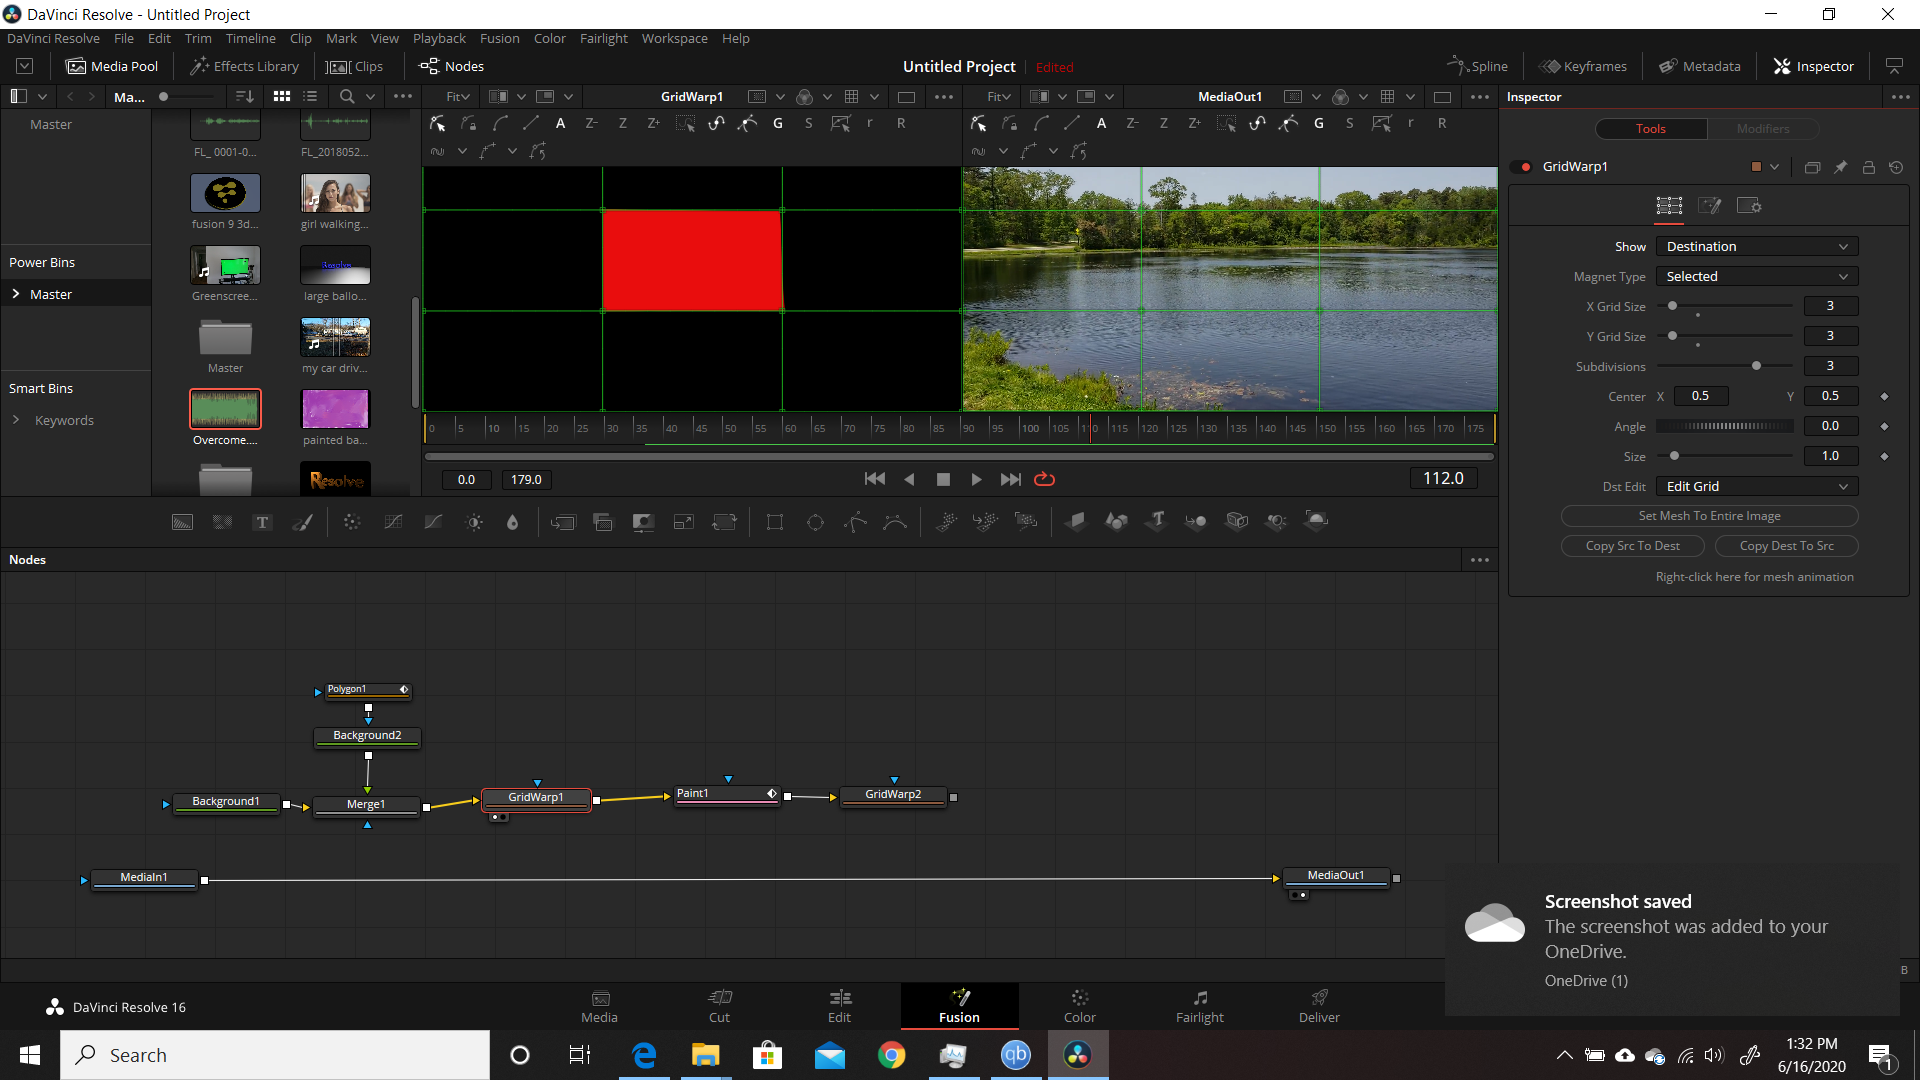Image resolution: width=1920 pixels, height=1080 pixels.
Task: Add a Color Corrector tool from the toolbar
Action: 352,522
